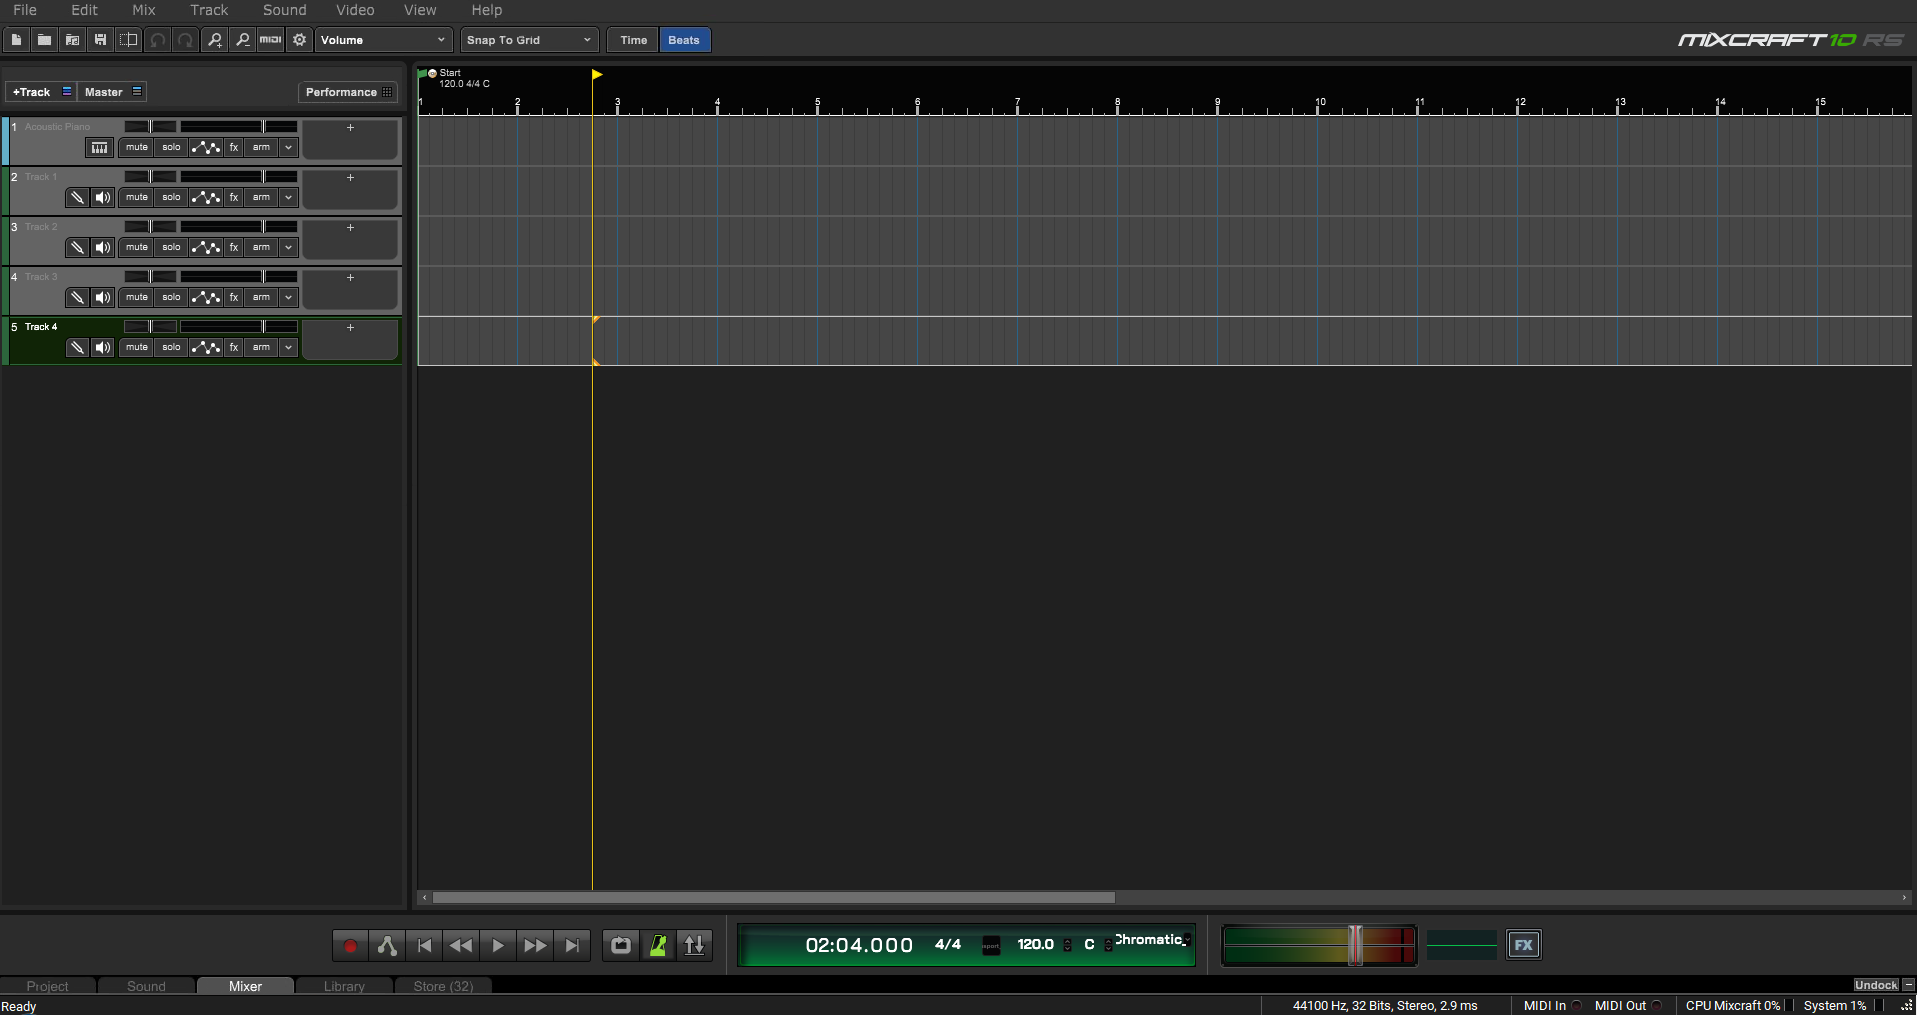
Task: Open the +Track list menu arrow
Action: point(67,91)
